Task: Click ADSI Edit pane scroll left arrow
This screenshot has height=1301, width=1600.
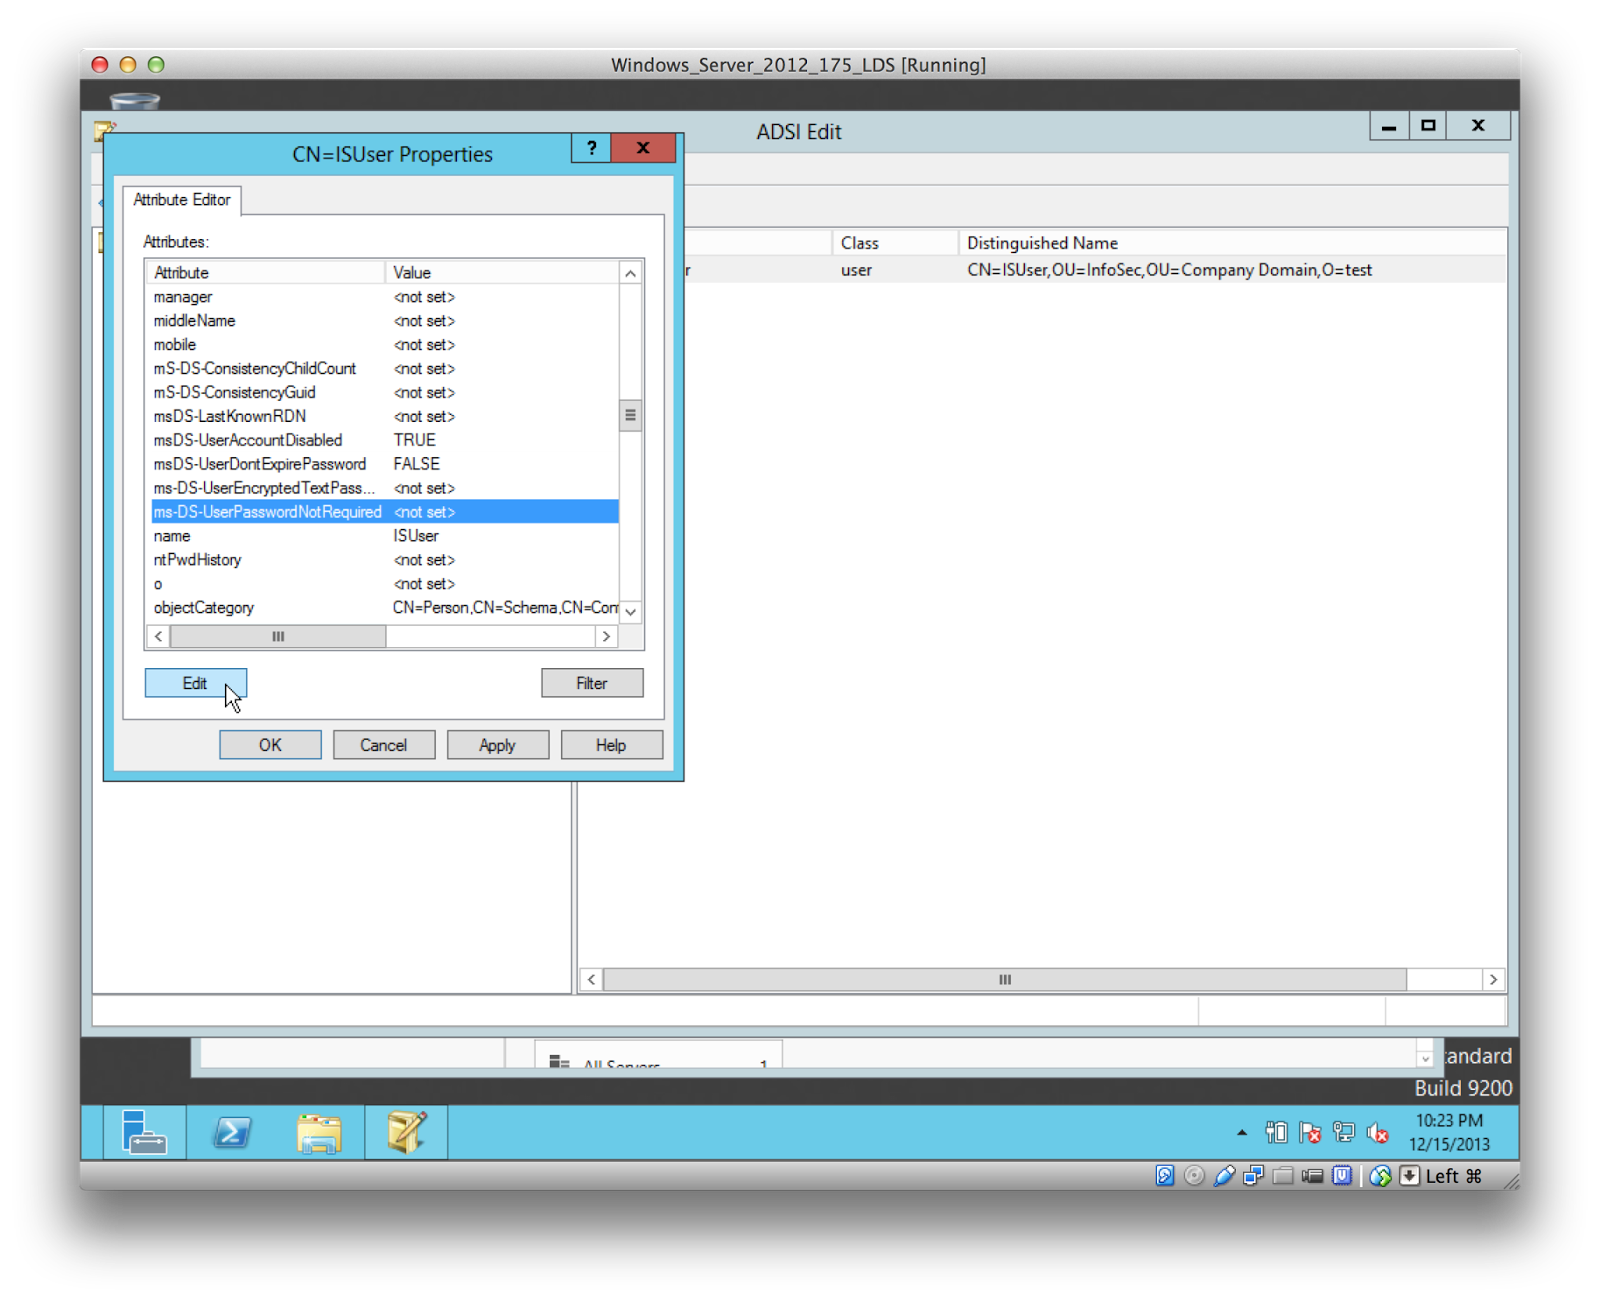Action: (x=591, y=980)
